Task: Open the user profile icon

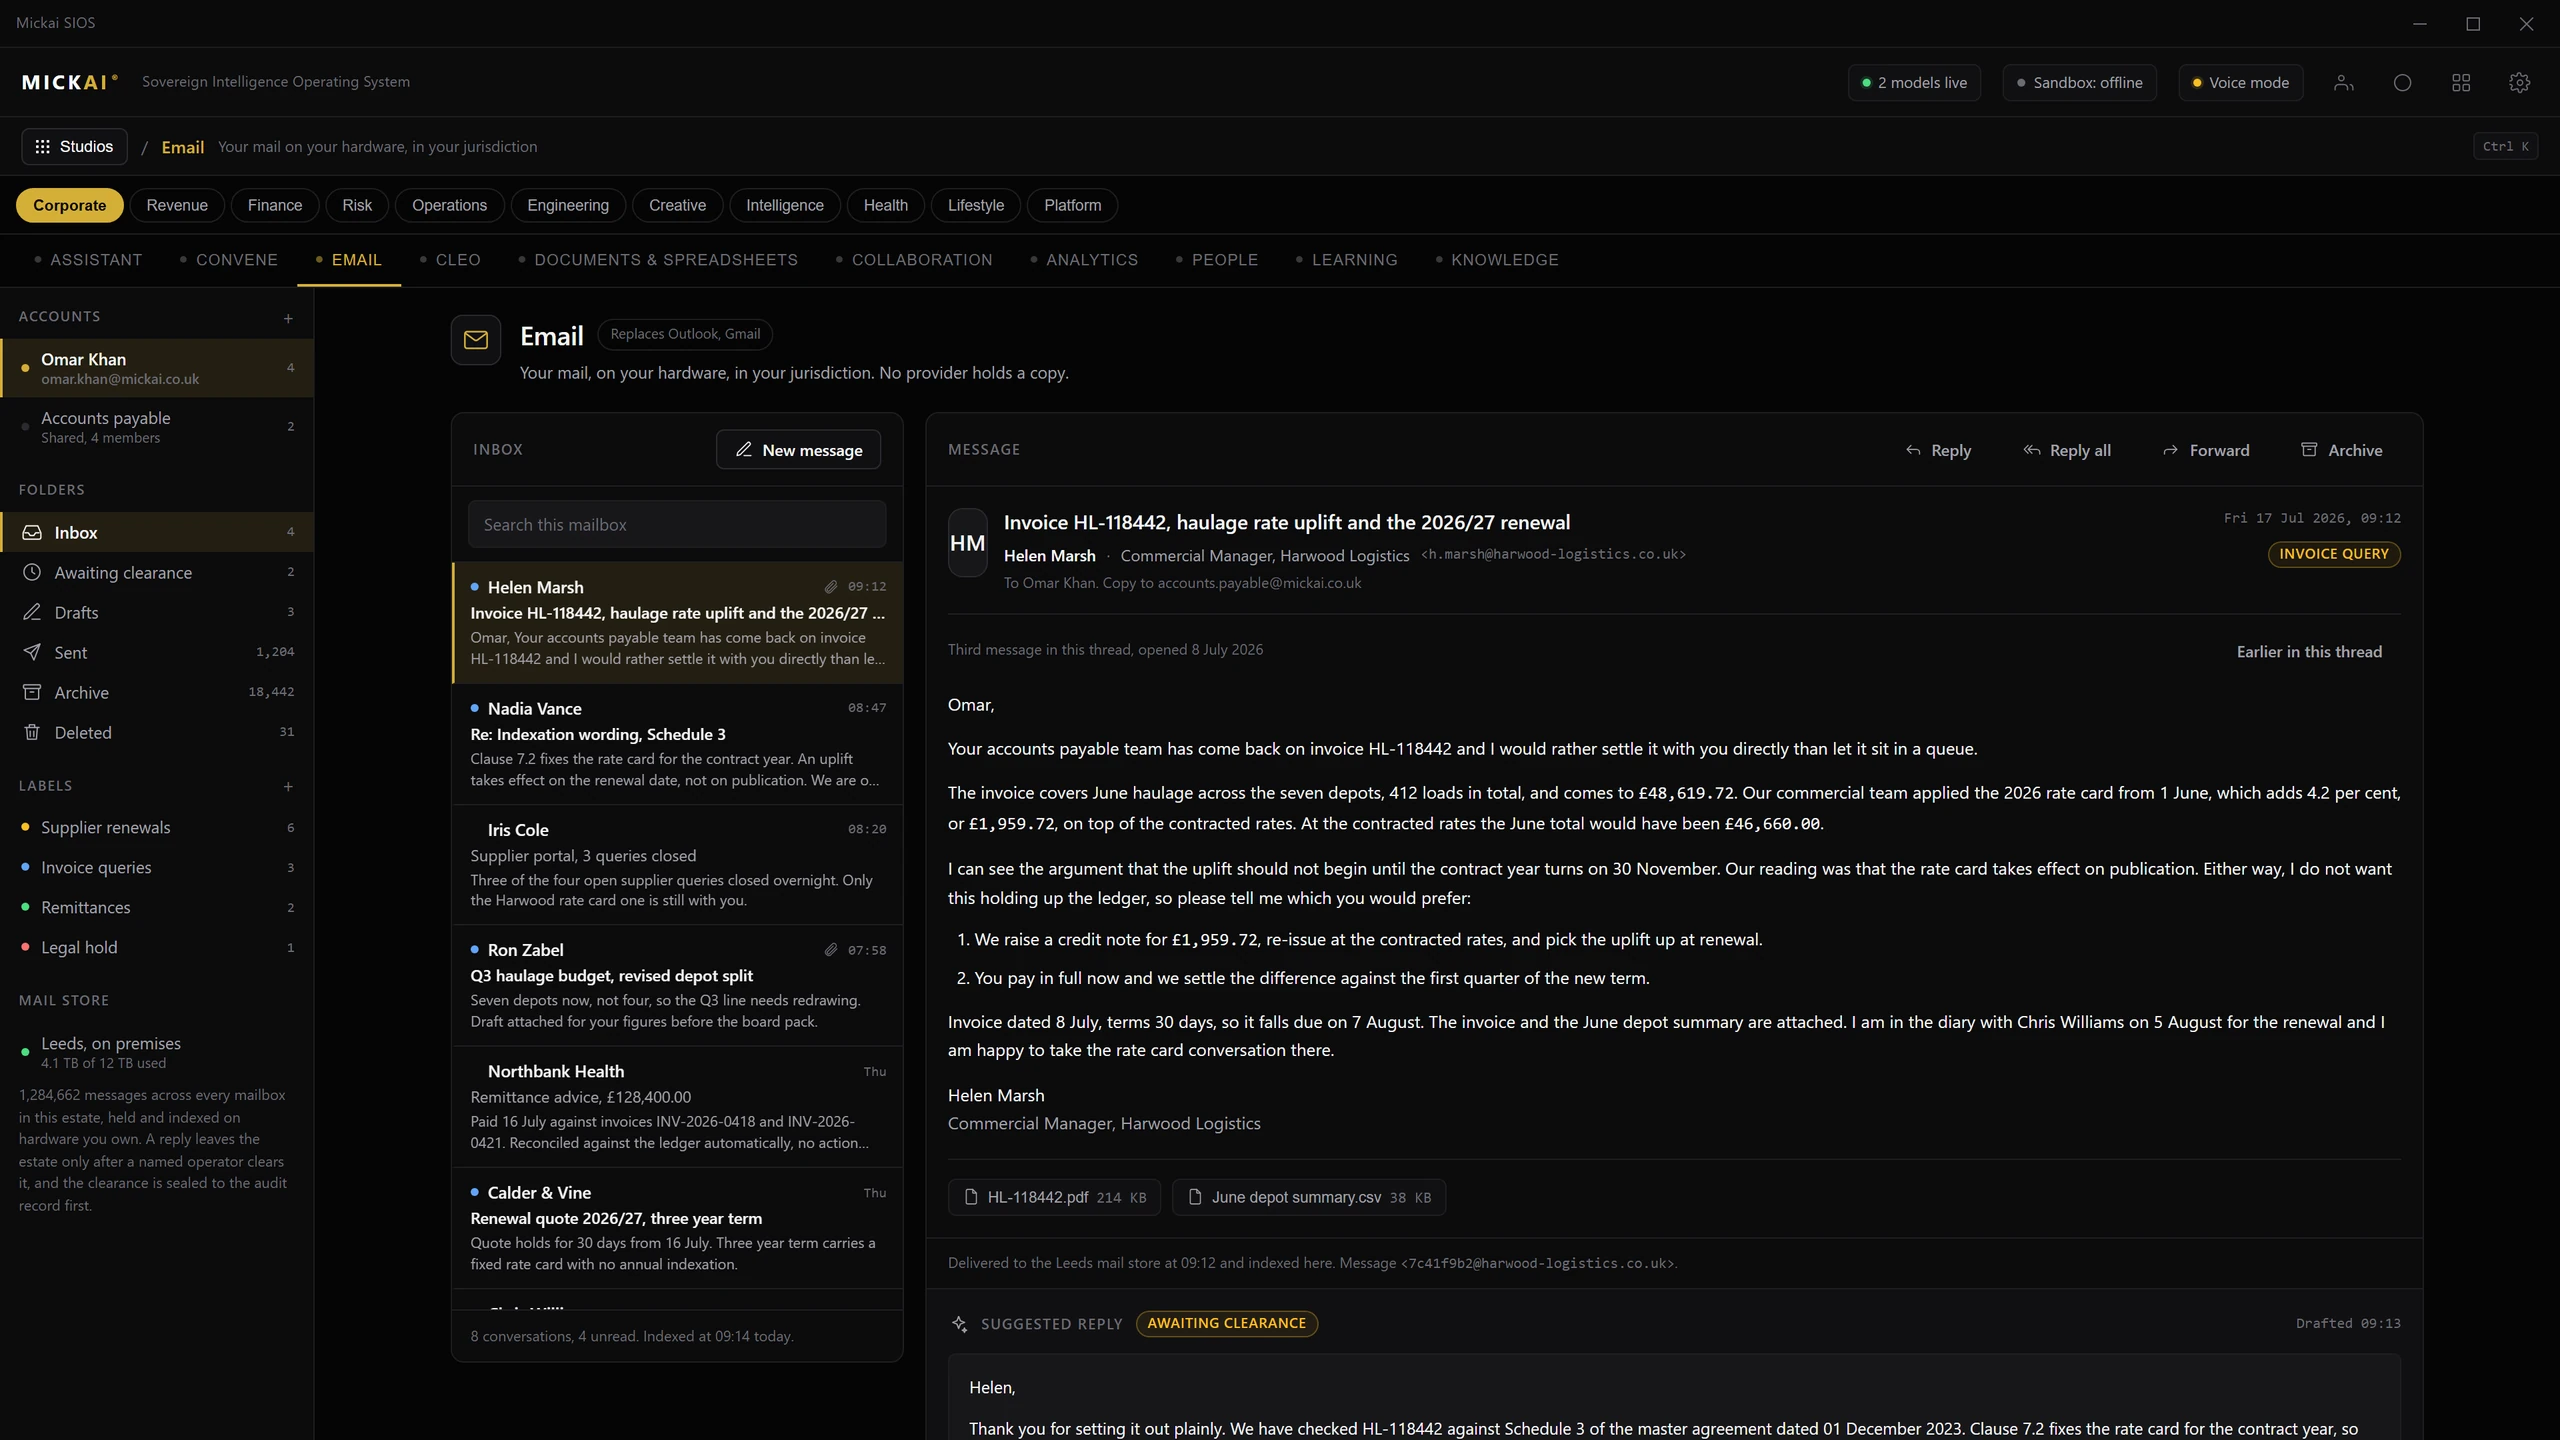Action: pos(2343,83)
